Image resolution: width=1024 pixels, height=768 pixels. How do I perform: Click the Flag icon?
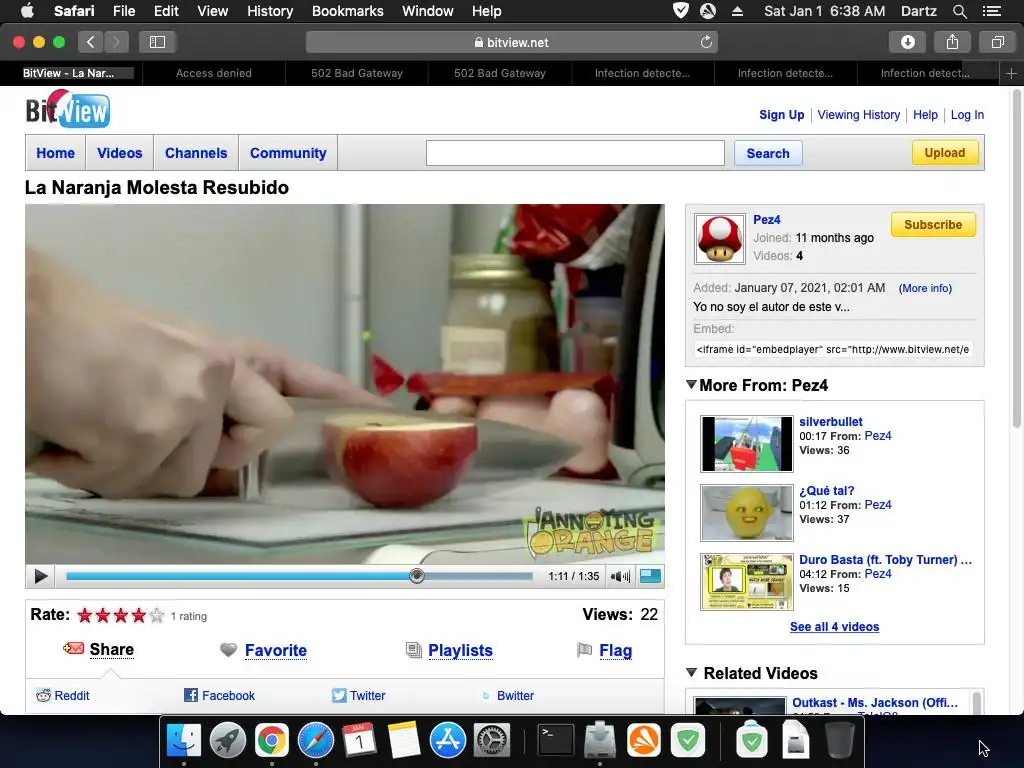[584, 650]
